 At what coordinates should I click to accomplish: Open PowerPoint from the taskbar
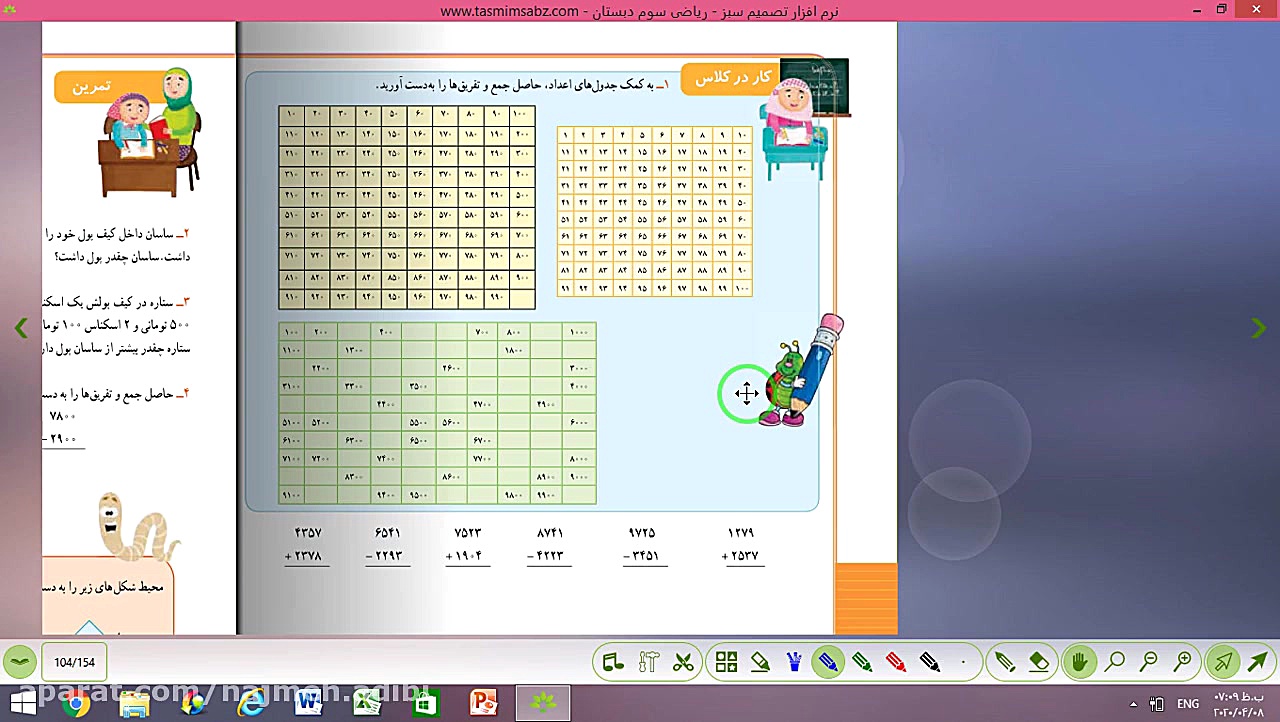[484, 704]
